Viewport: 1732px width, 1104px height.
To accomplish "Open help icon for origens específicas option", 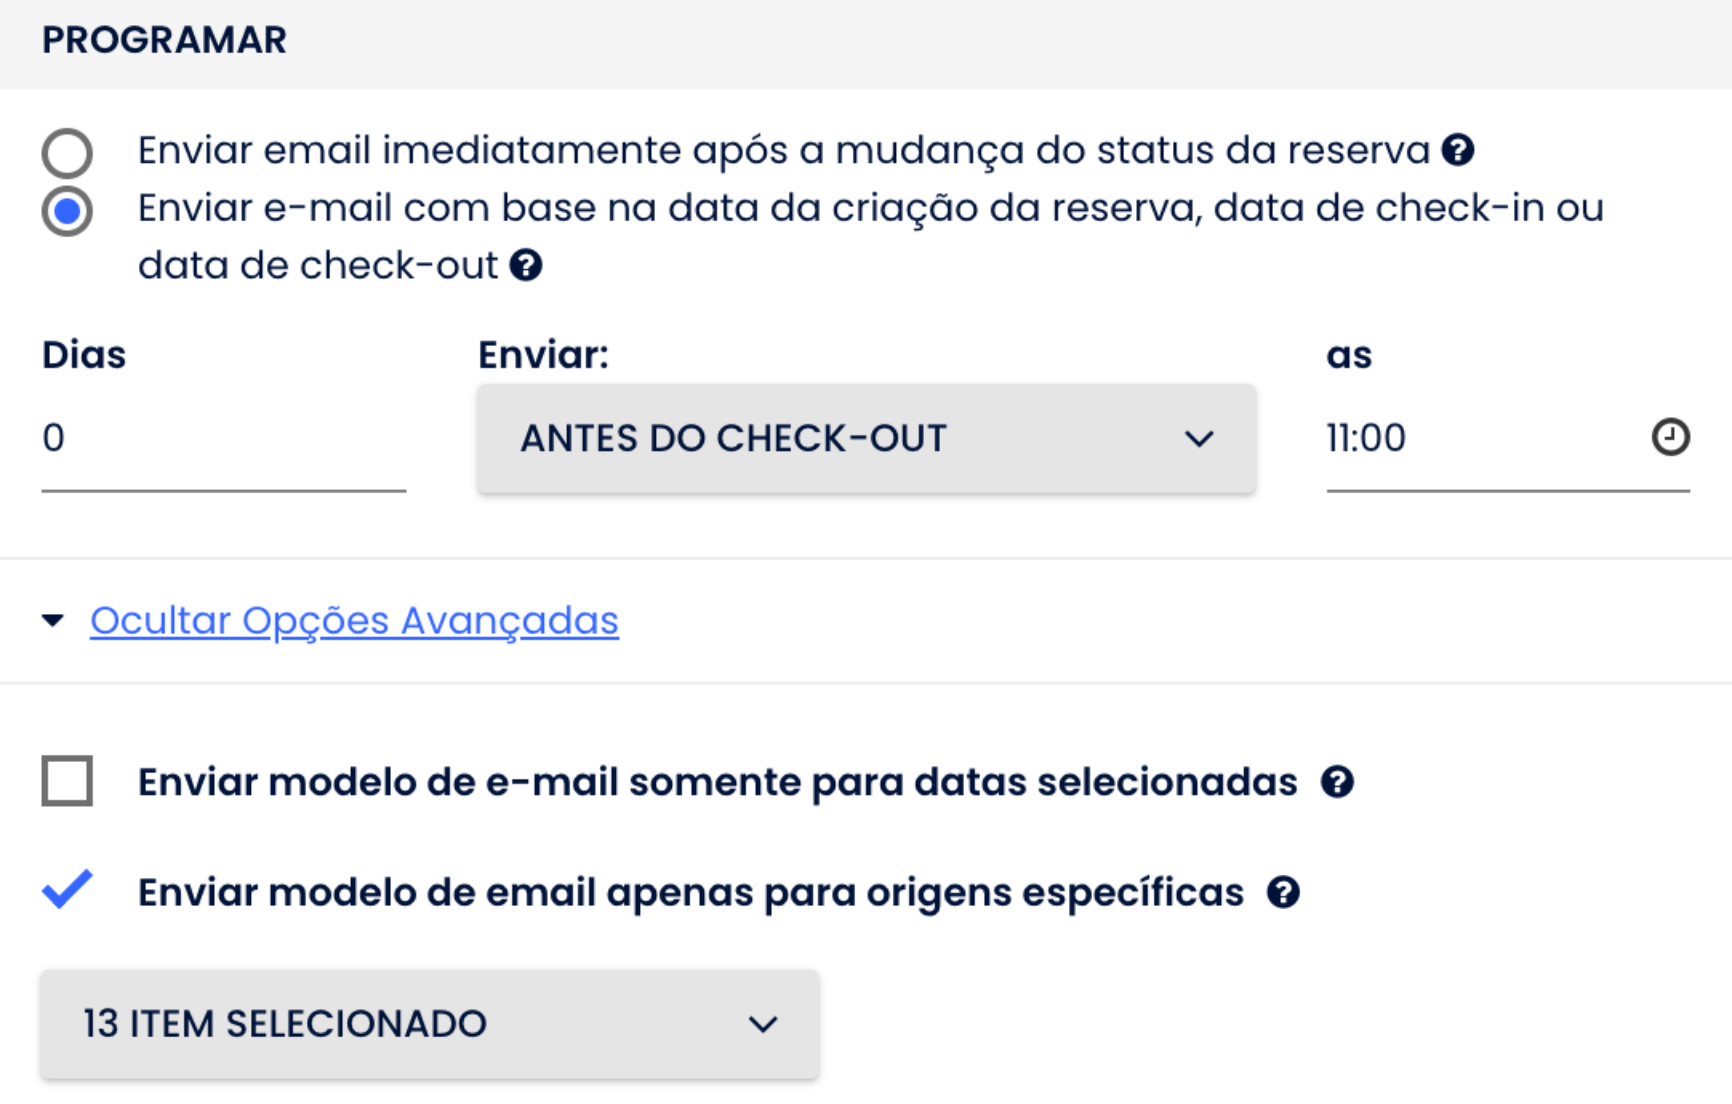I will 1283,892.
